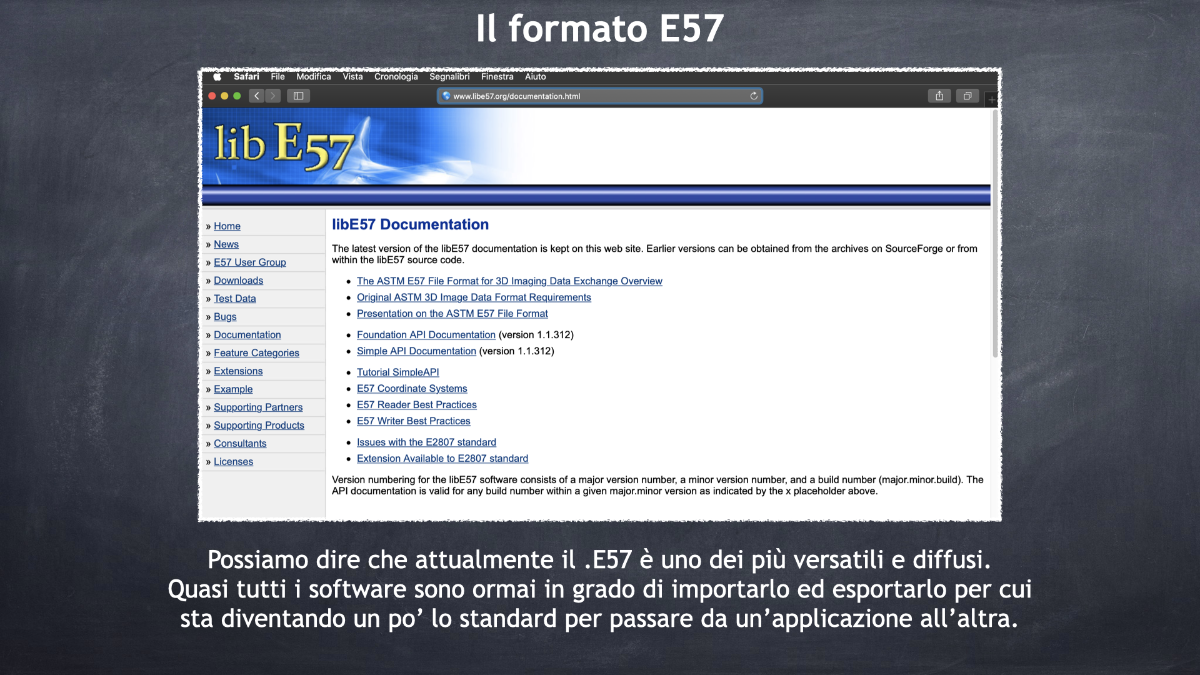Open the Tutorial SimpleAPI link
The width and height of the screenshot is (1200, 675).
(x=398, y=373)
